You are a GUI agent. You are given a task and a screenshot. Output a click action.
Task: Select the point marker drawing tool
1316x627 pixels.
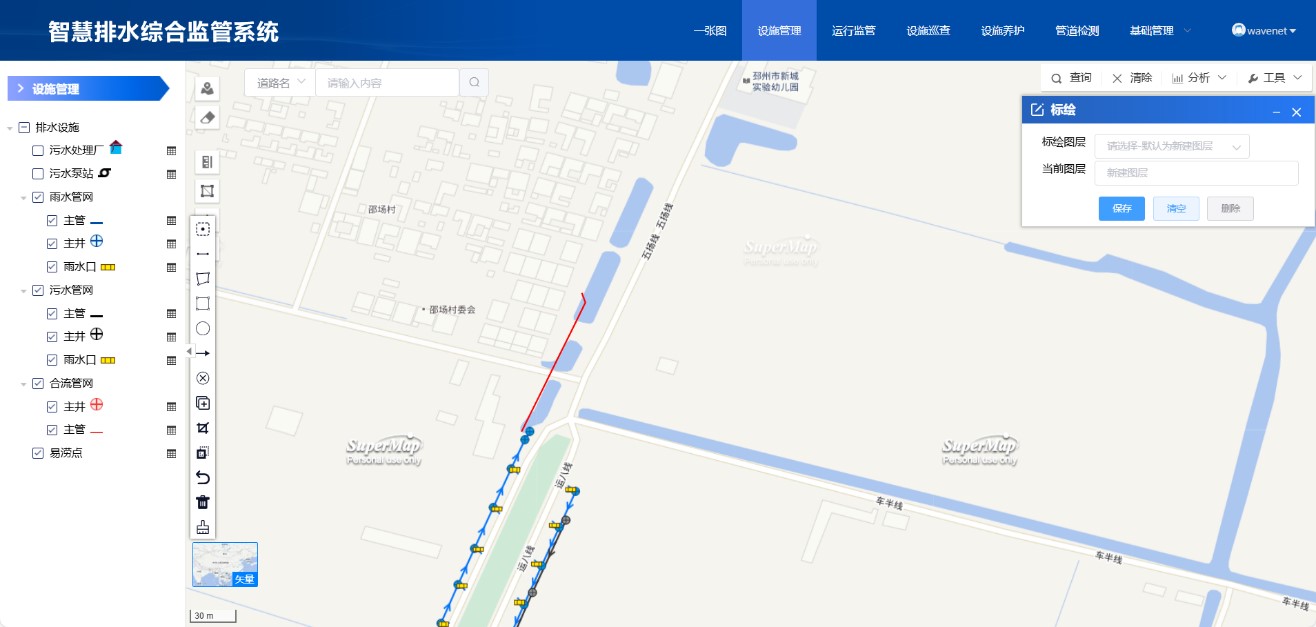203,229
